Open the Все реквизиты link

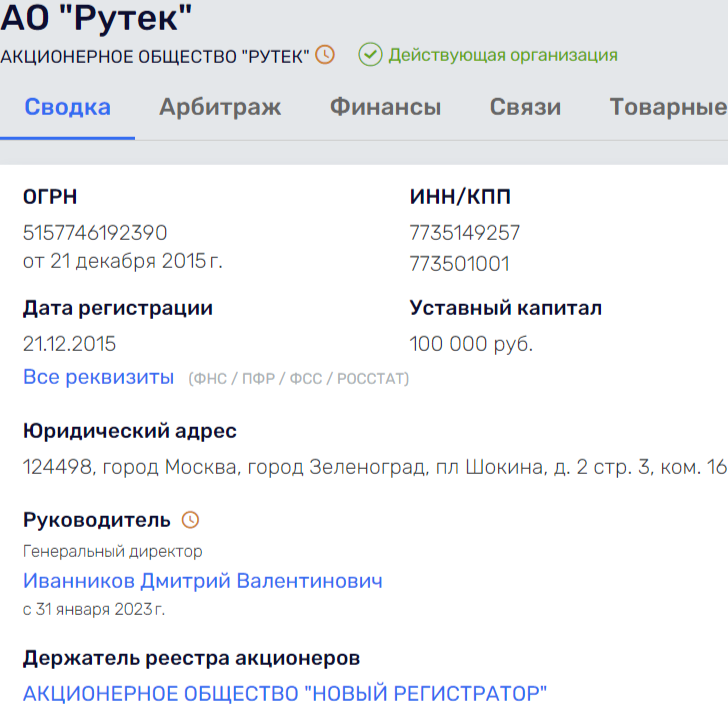[98, 377]
